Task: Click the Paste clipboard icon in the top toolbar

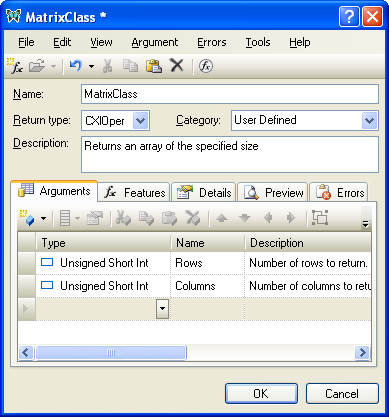Action: coord(153,66)
